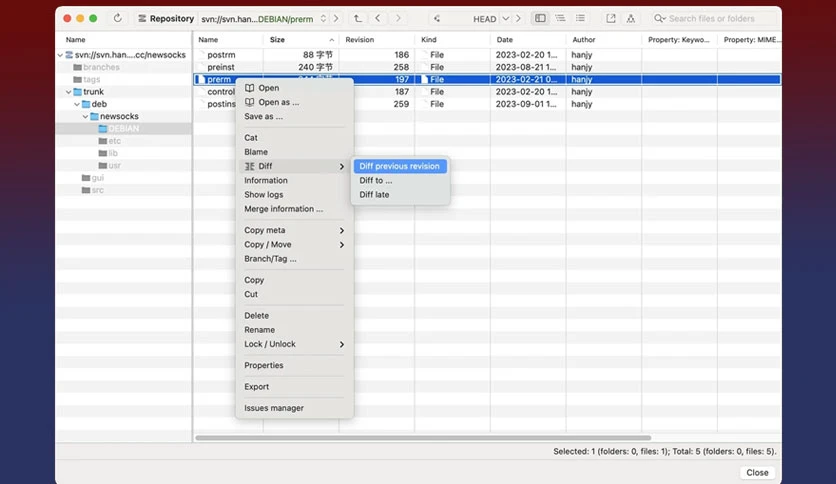Click the Repository label icon in toolbar
Image resolution: width=836 pixels, height=484 pixels.
tap(142, 19)
